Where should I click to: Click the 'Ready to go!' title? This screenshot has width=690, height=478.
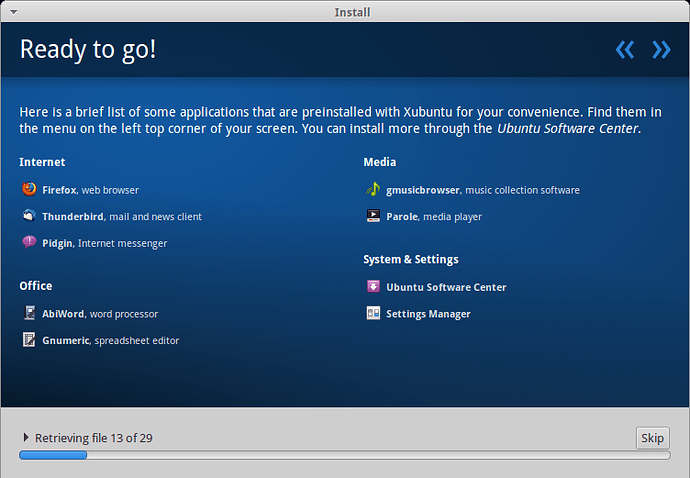coord(88,49)
